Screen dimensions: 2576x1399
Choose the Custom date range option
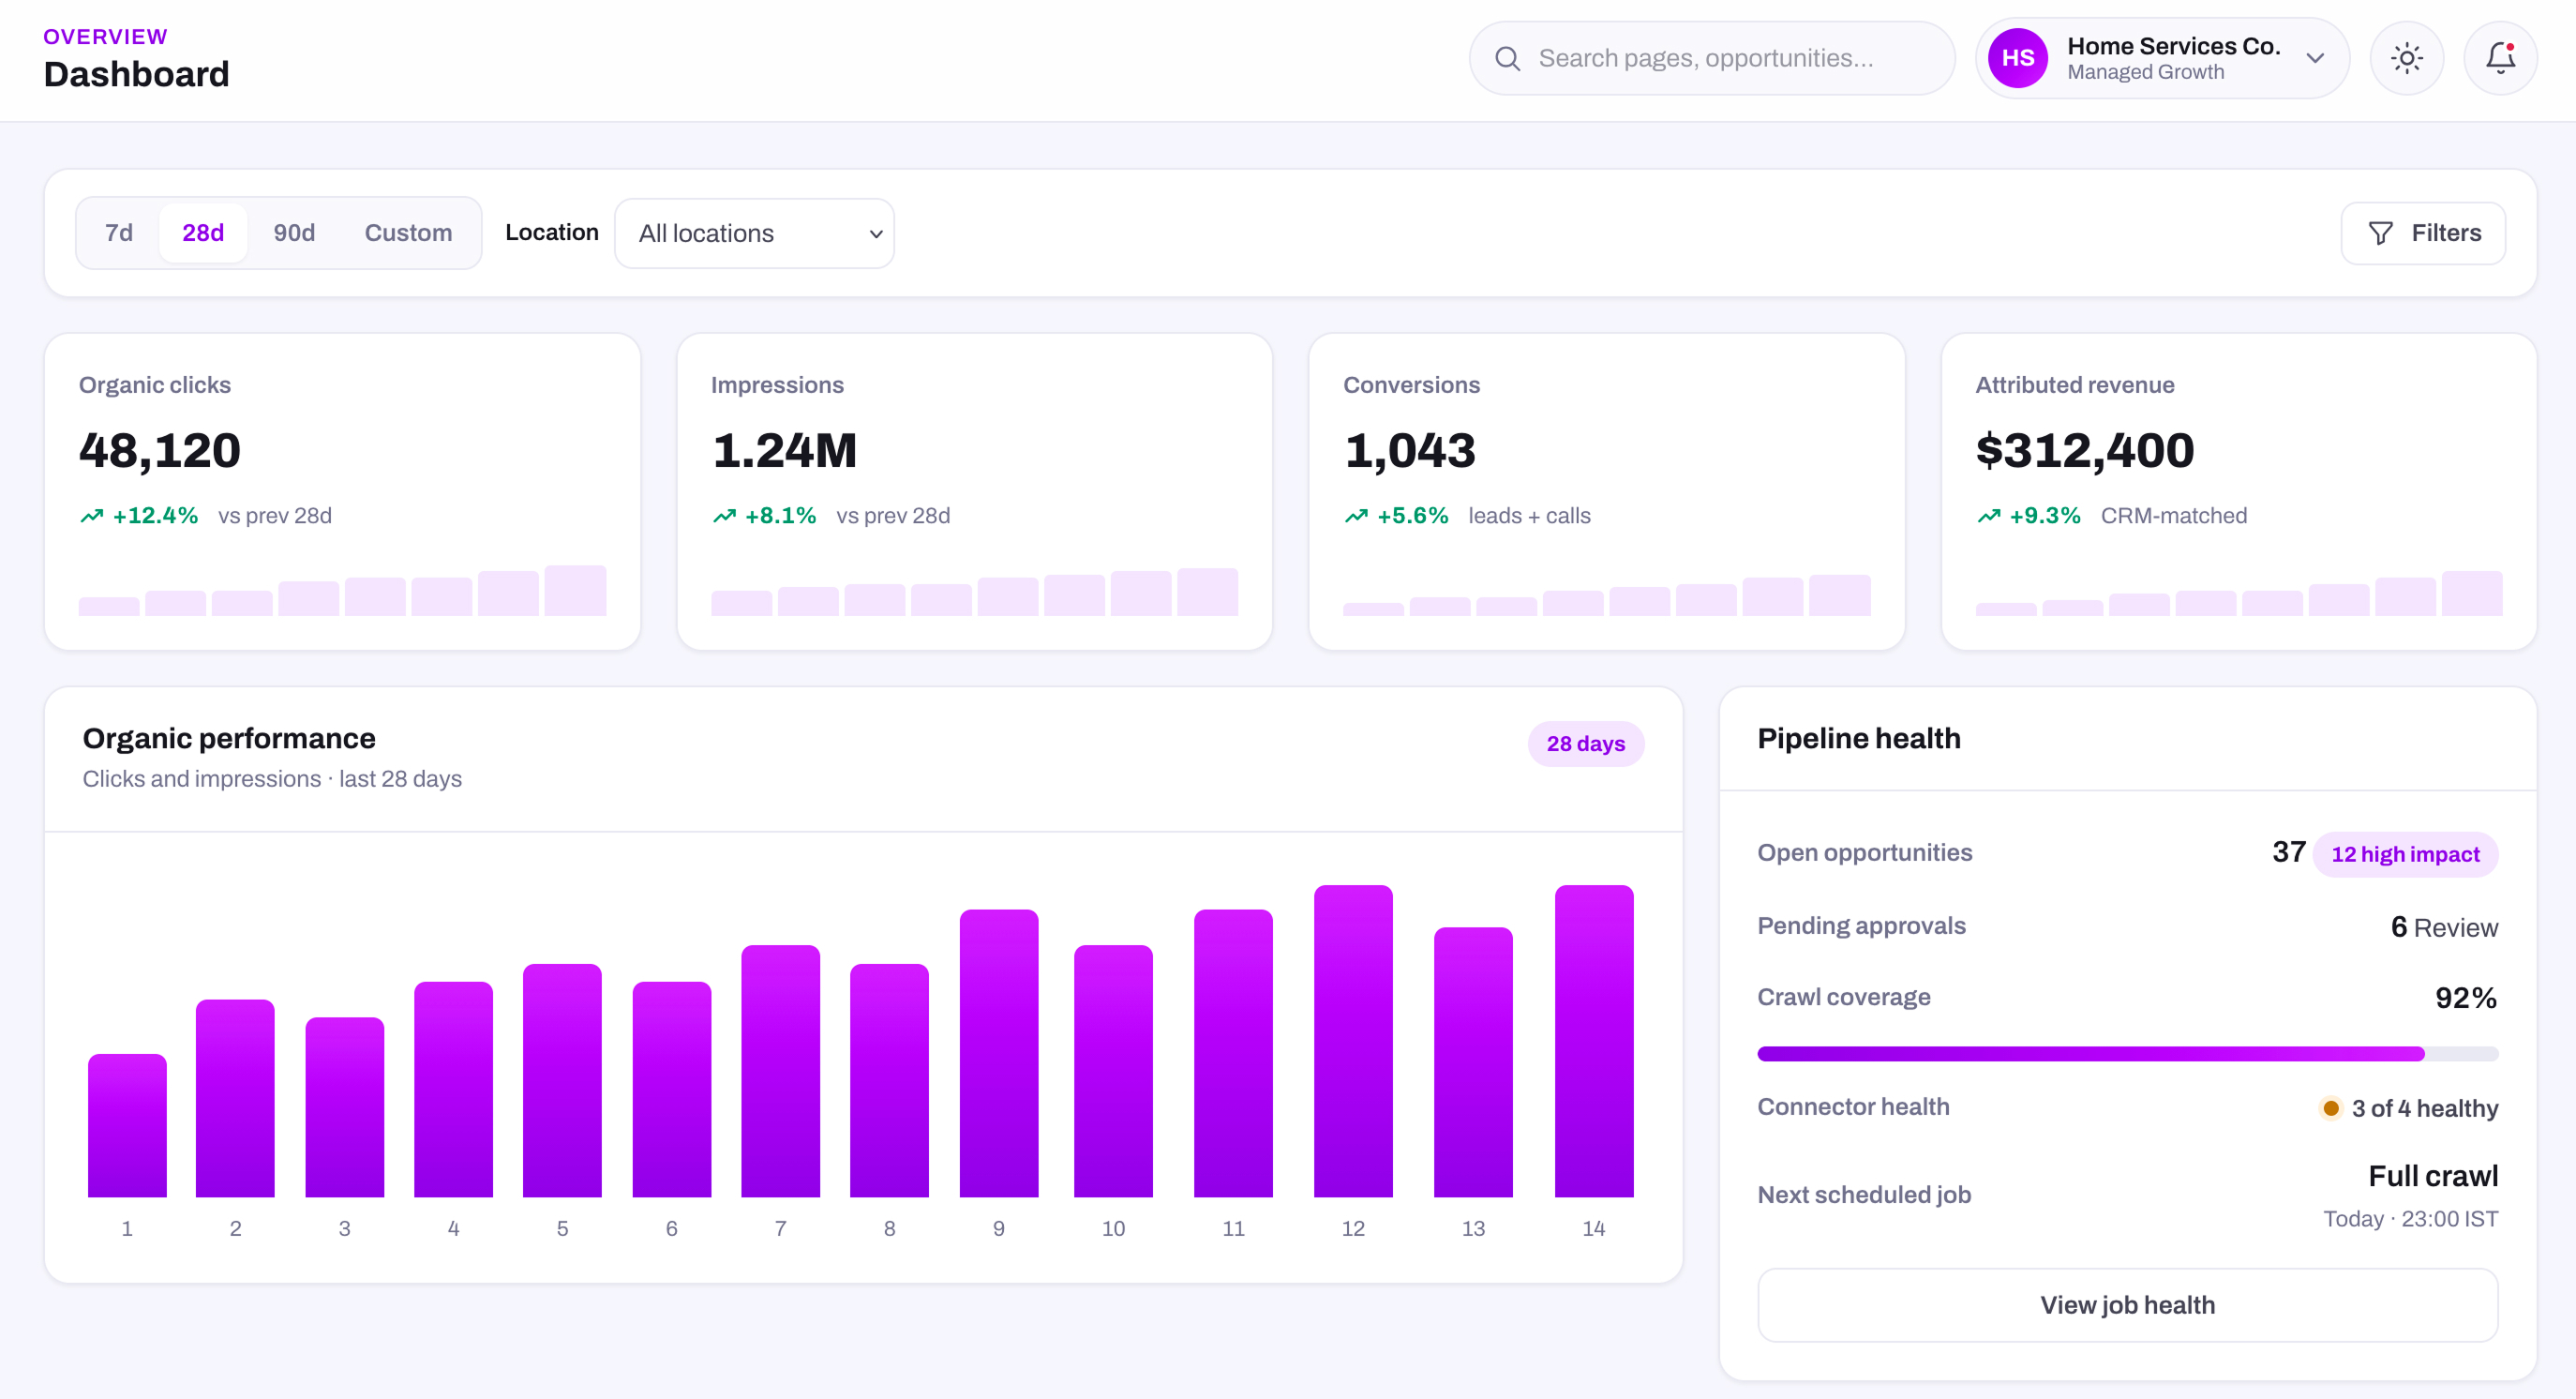408,233
